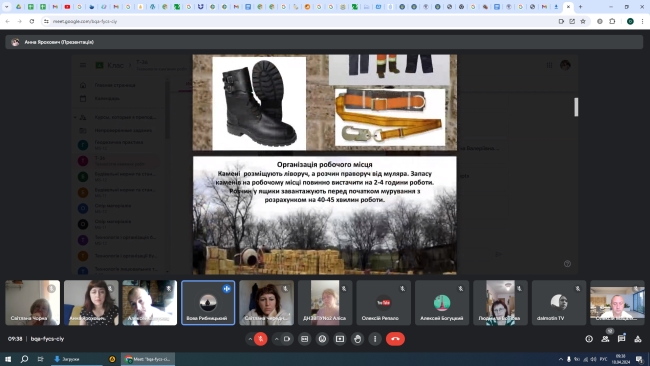Click the present screen button
This screenshot has width=650, height=366.
[340, 339]
